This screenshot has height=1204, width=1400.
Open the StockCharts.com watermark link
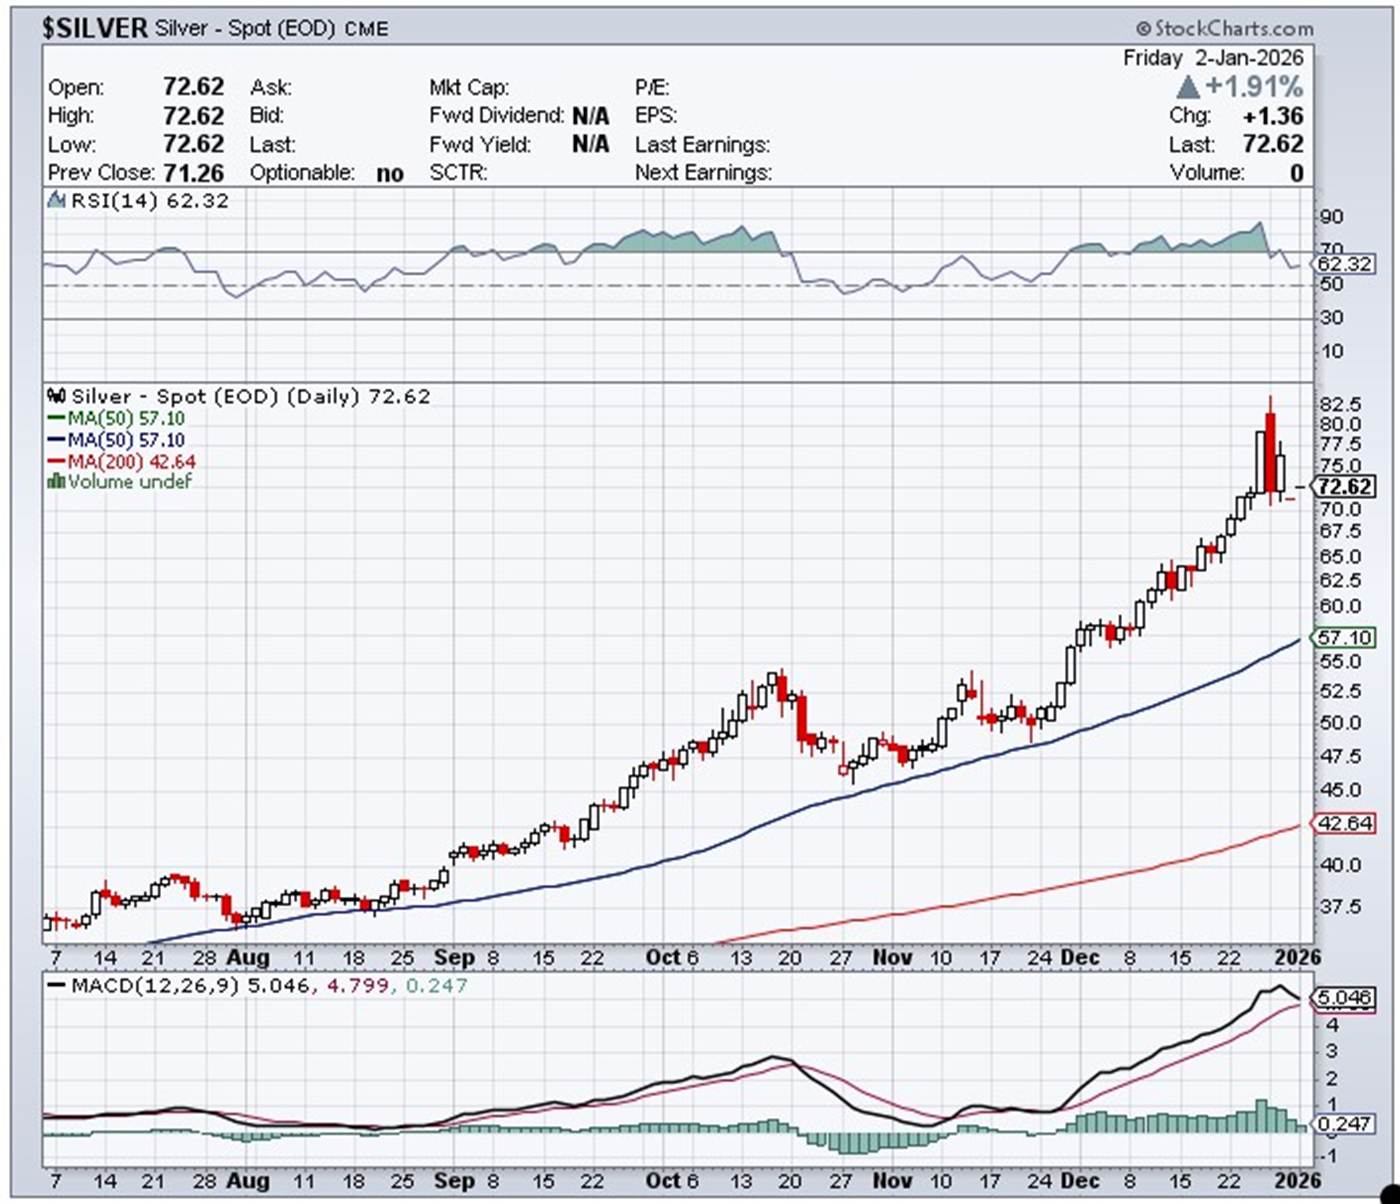tap(1224, 28)
